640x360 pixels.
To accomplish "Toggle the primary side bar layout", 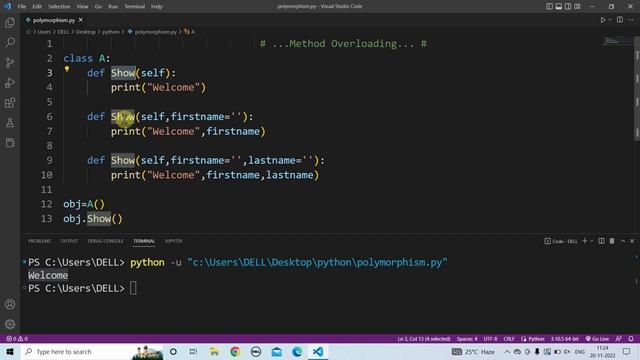I will [x=549, y=6].
